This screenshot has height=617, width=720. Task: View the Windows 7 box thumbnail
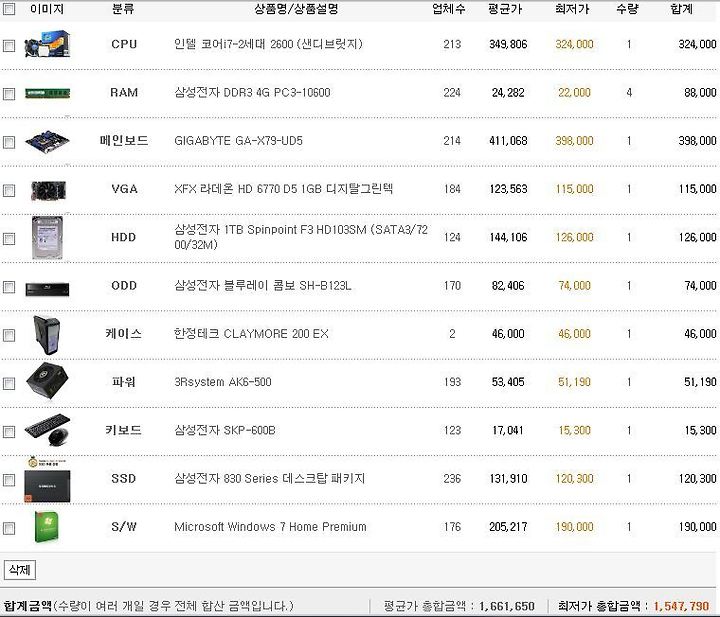pos(46,527)
